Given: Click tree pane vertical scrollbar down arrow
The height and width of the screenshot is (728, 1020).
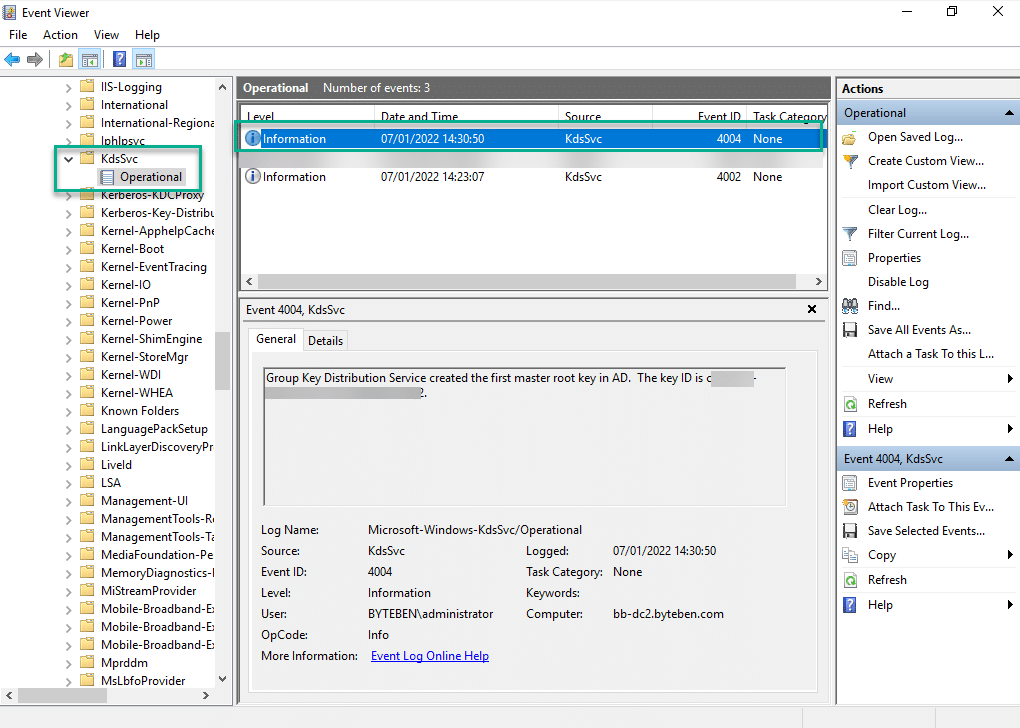Looking at the screenshot, I should (x=222, y=679).
